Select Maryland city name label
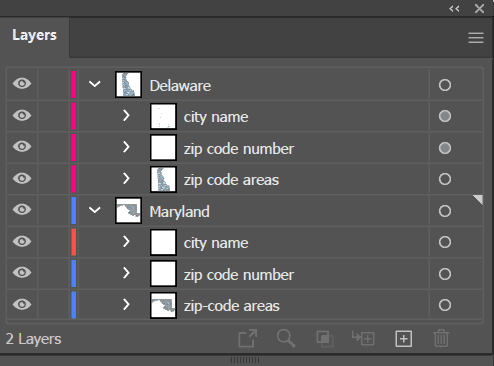The width and height of the screenshot is (494, 366). click(216, 244)
